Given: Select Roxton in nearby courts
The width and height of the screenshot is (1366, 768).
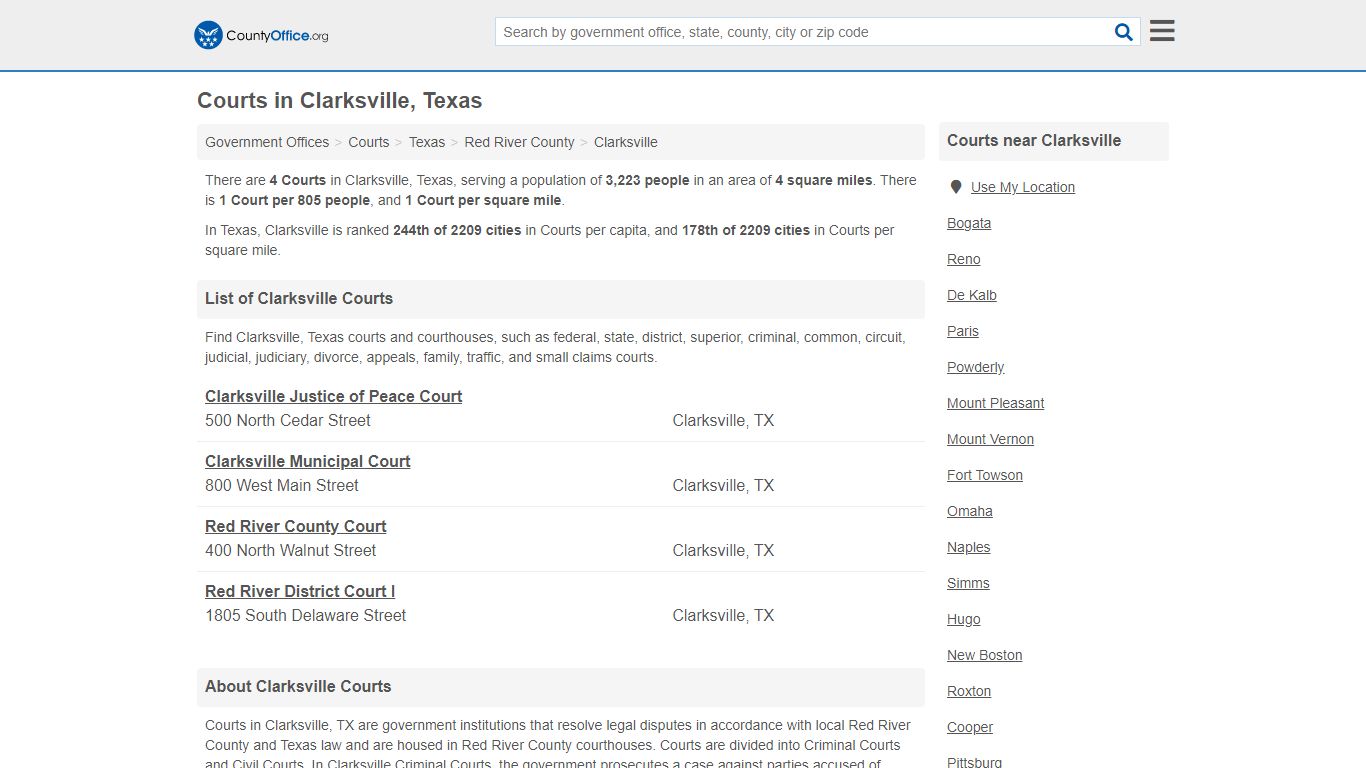Looking at the screenshot, I should 969,691.
